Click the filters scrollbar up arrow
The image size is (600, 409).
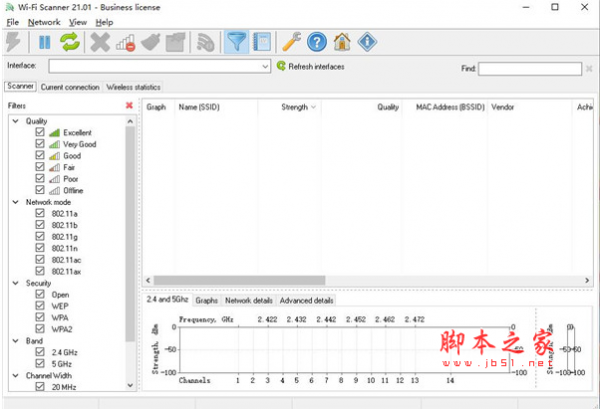130,121
